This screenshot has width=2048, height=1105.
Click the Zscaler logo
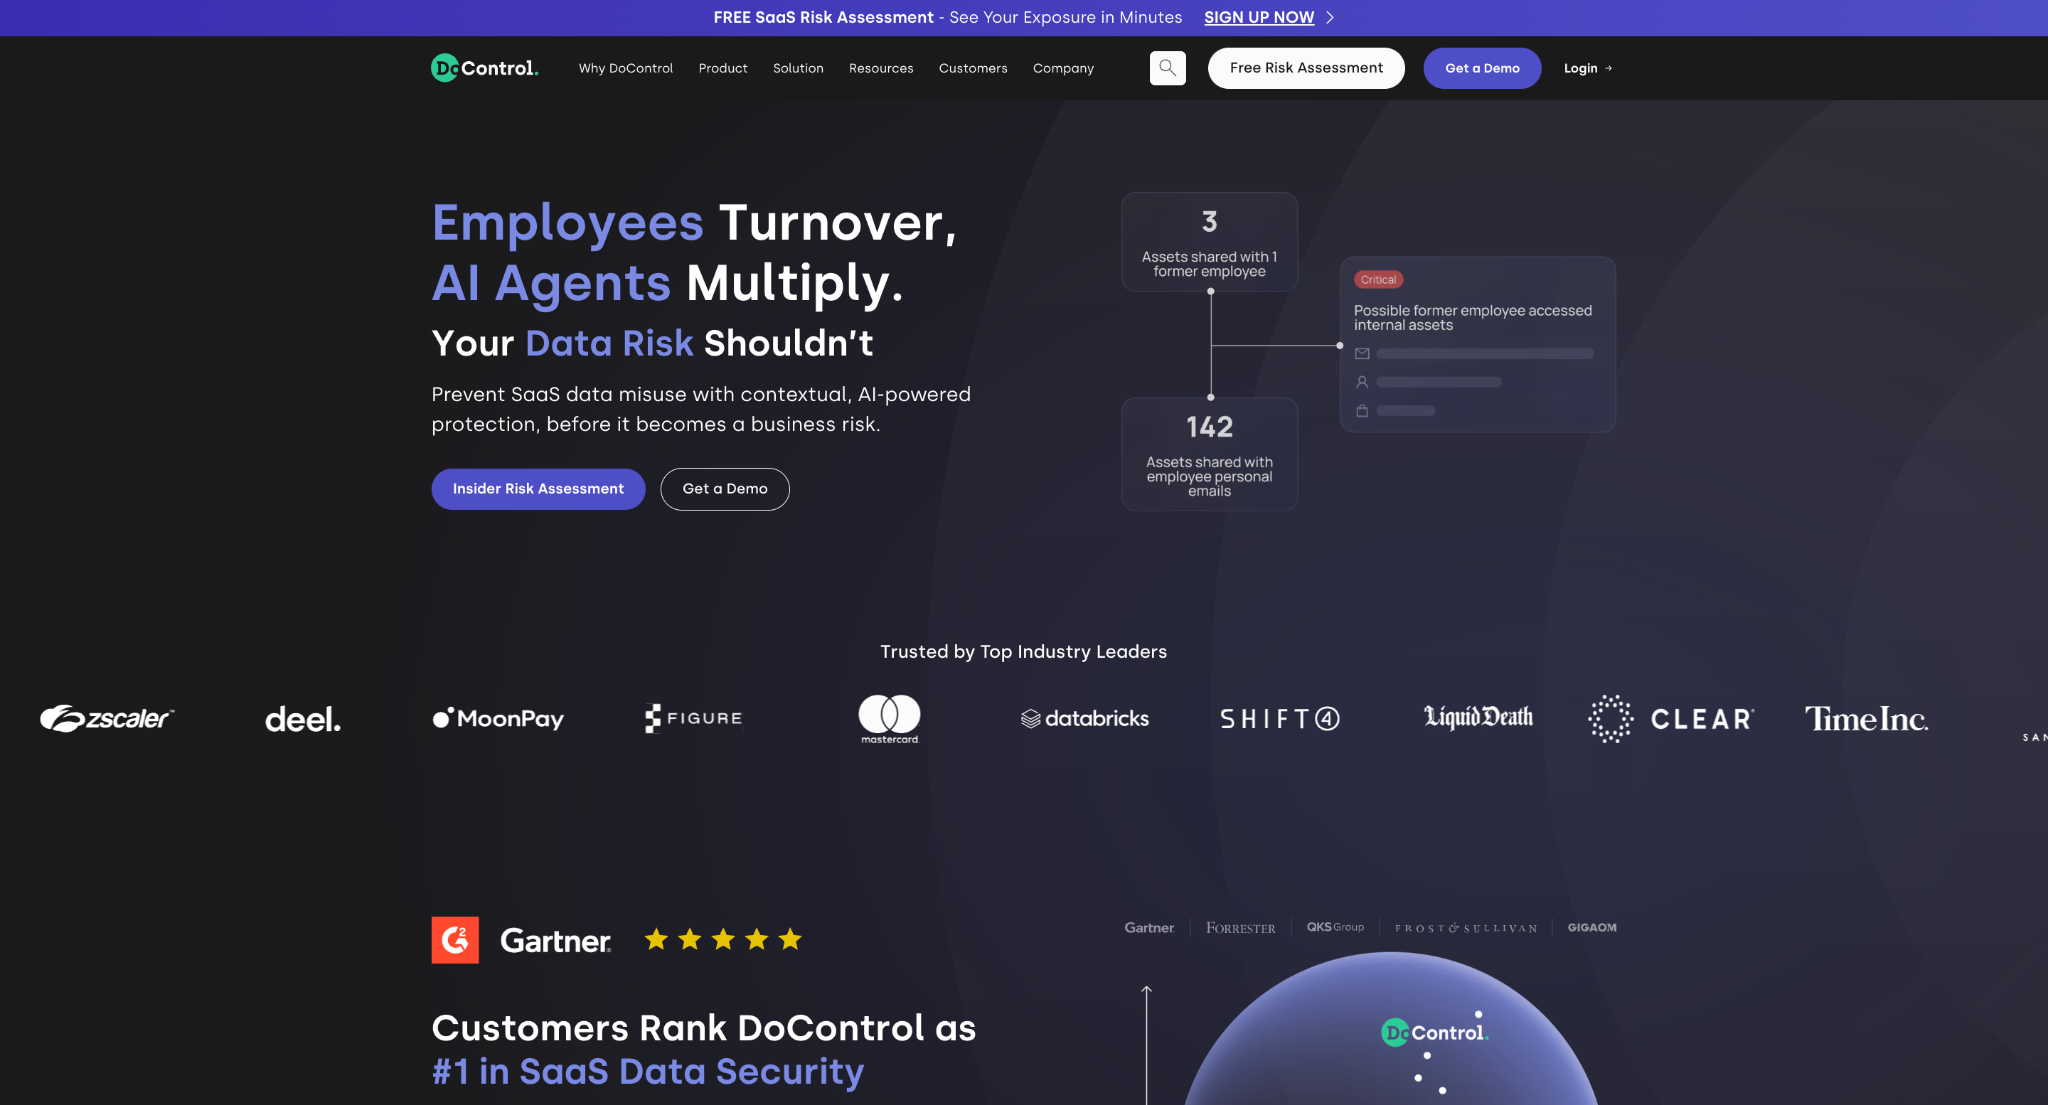pyautogui.click(x=107, y=718)
